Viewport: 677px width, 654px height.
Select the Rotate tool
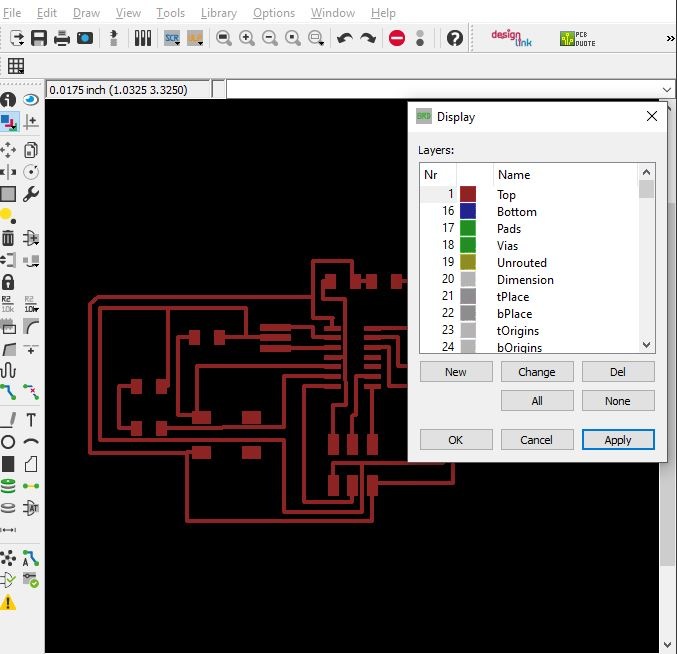[x=31, y=172]
